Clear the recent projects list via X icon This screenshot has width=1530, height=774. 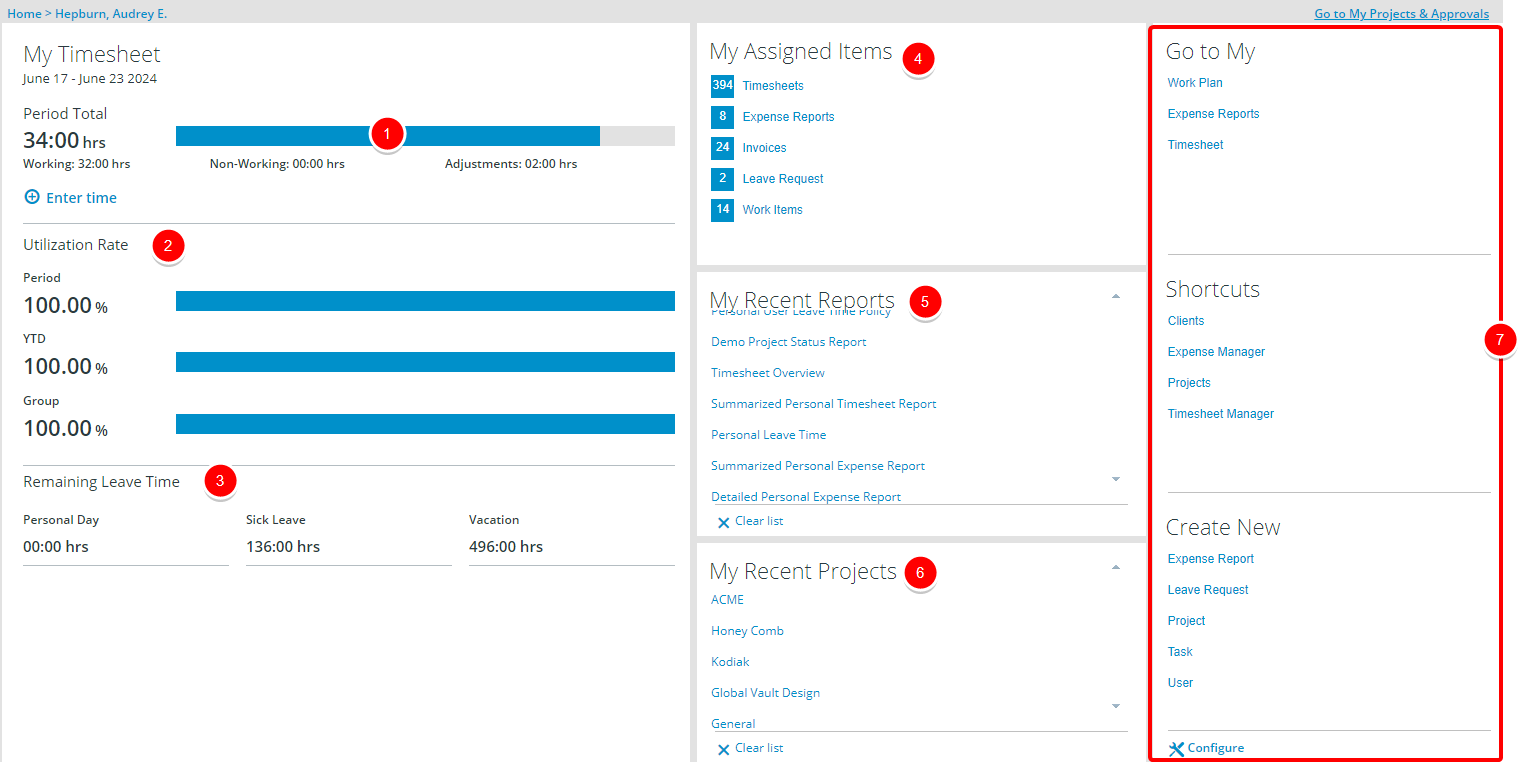(724, 747)
